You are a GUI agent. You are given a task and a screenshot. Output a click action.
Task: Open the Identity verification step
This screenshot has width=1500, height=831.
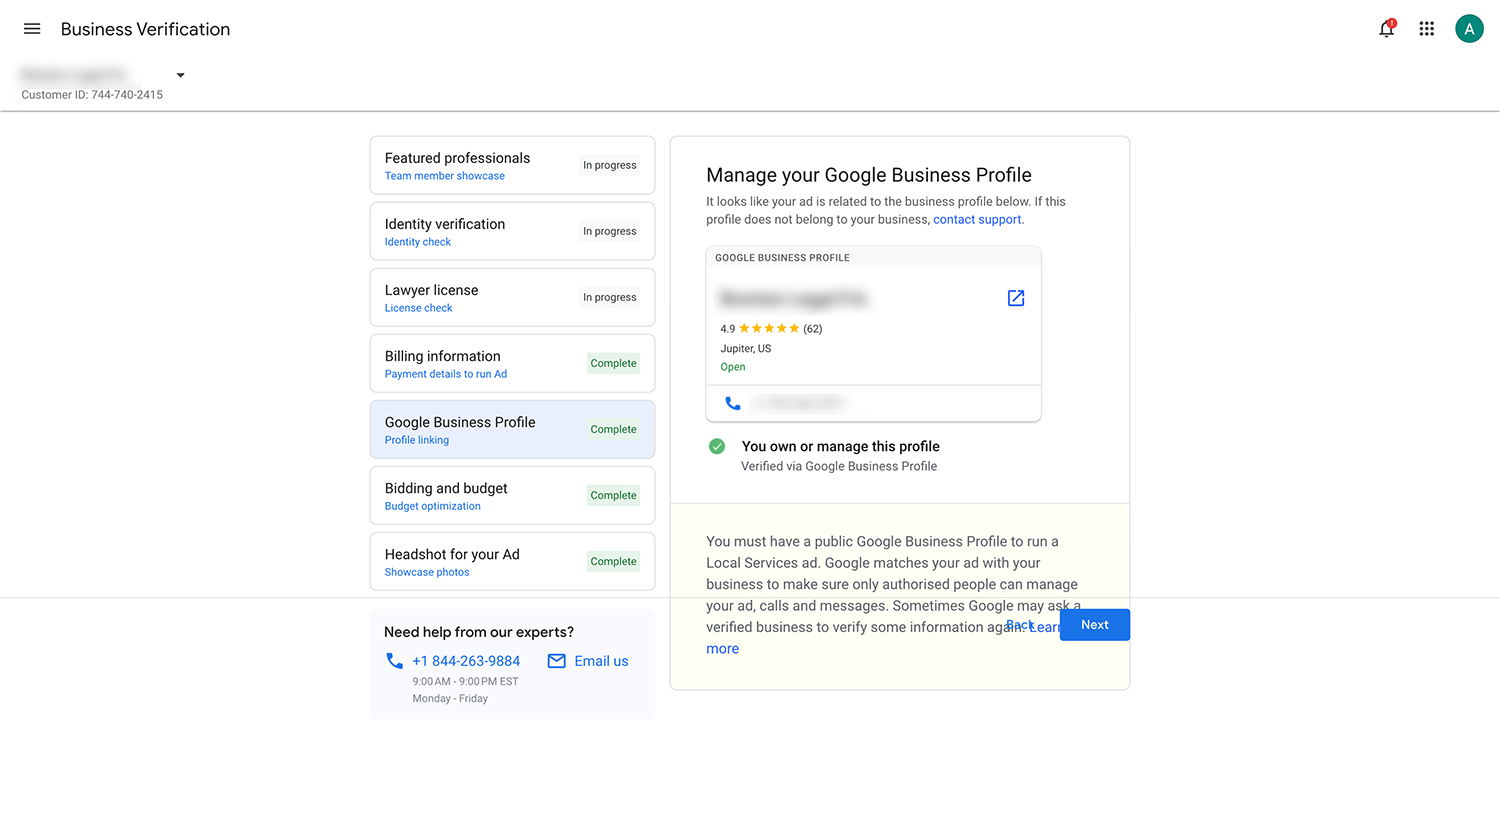tap(512, 232)
